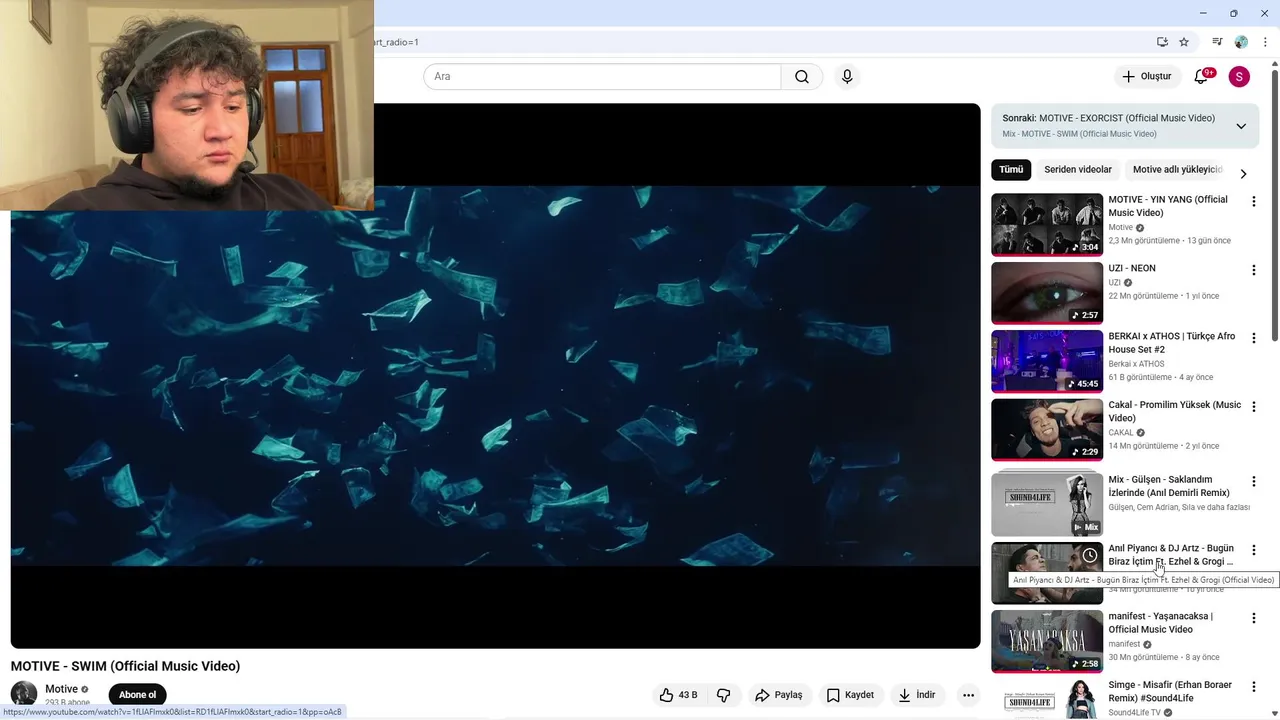Click the Chrome address bar URL
The height and width of the screenshot is (720, 1280).
coord(397,42)
